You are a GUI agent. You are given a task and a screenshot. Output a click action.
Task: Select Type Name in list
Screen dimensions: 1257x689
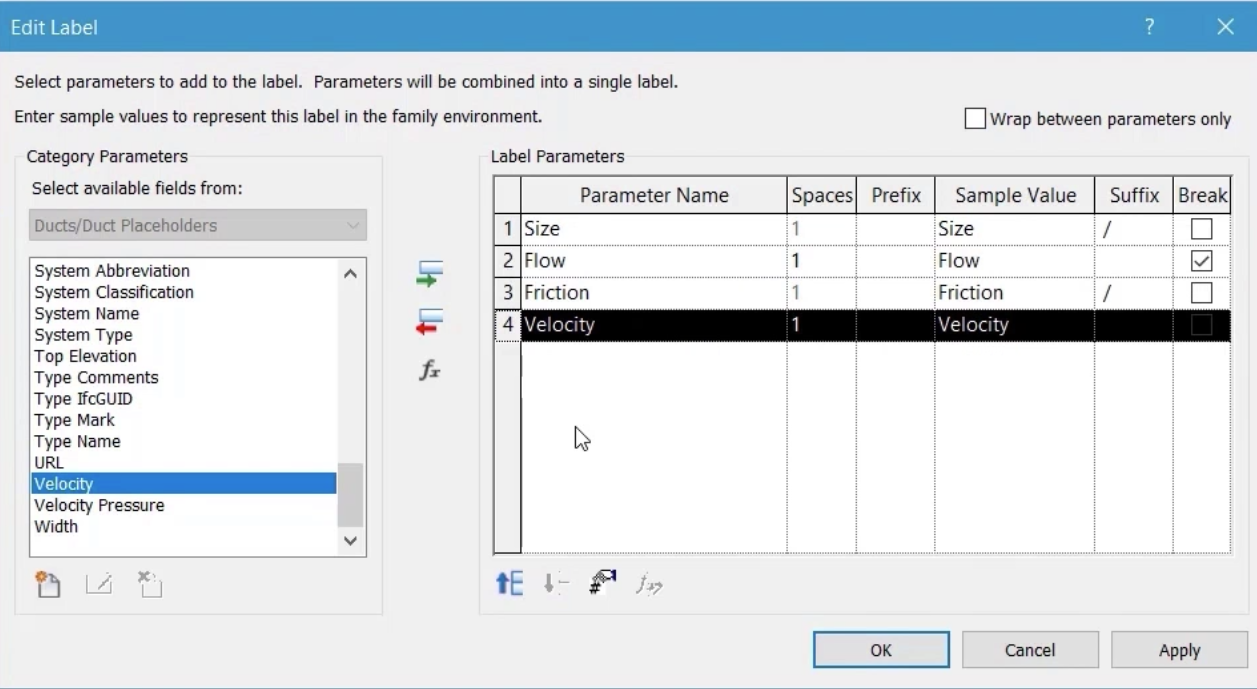(x=77, y=441)
